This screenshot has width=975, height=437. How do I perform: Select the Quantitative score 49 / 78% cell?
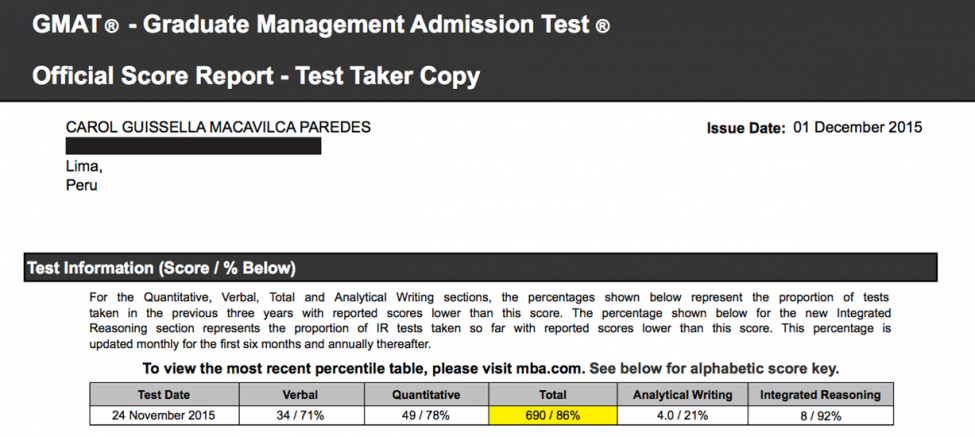point(427,414)
